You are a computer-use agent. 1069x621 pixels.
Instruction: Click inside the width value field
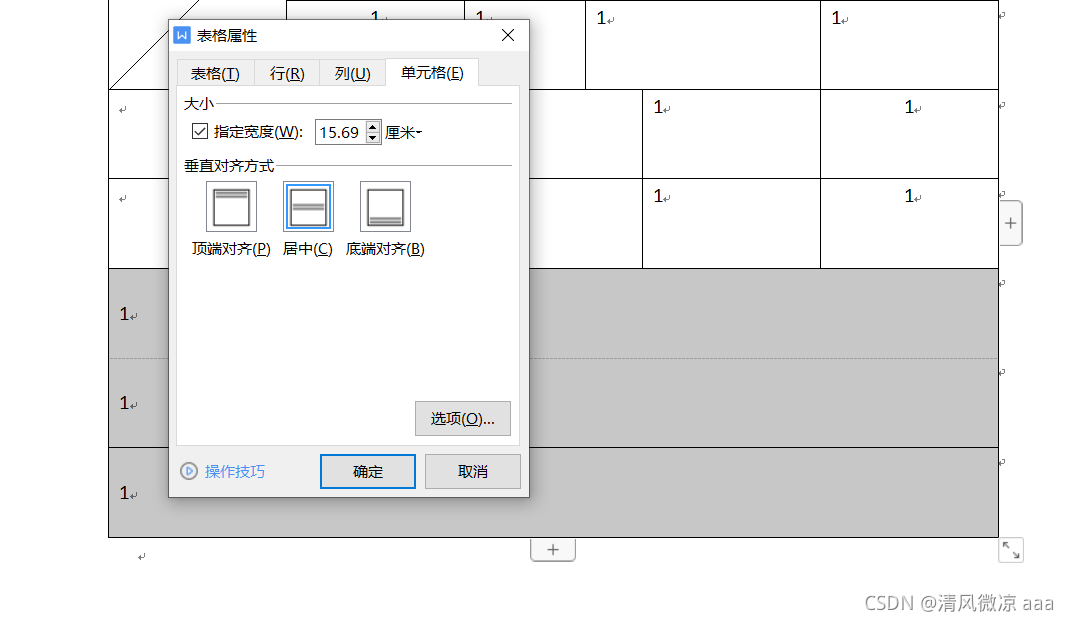click(x=340, y=131)
